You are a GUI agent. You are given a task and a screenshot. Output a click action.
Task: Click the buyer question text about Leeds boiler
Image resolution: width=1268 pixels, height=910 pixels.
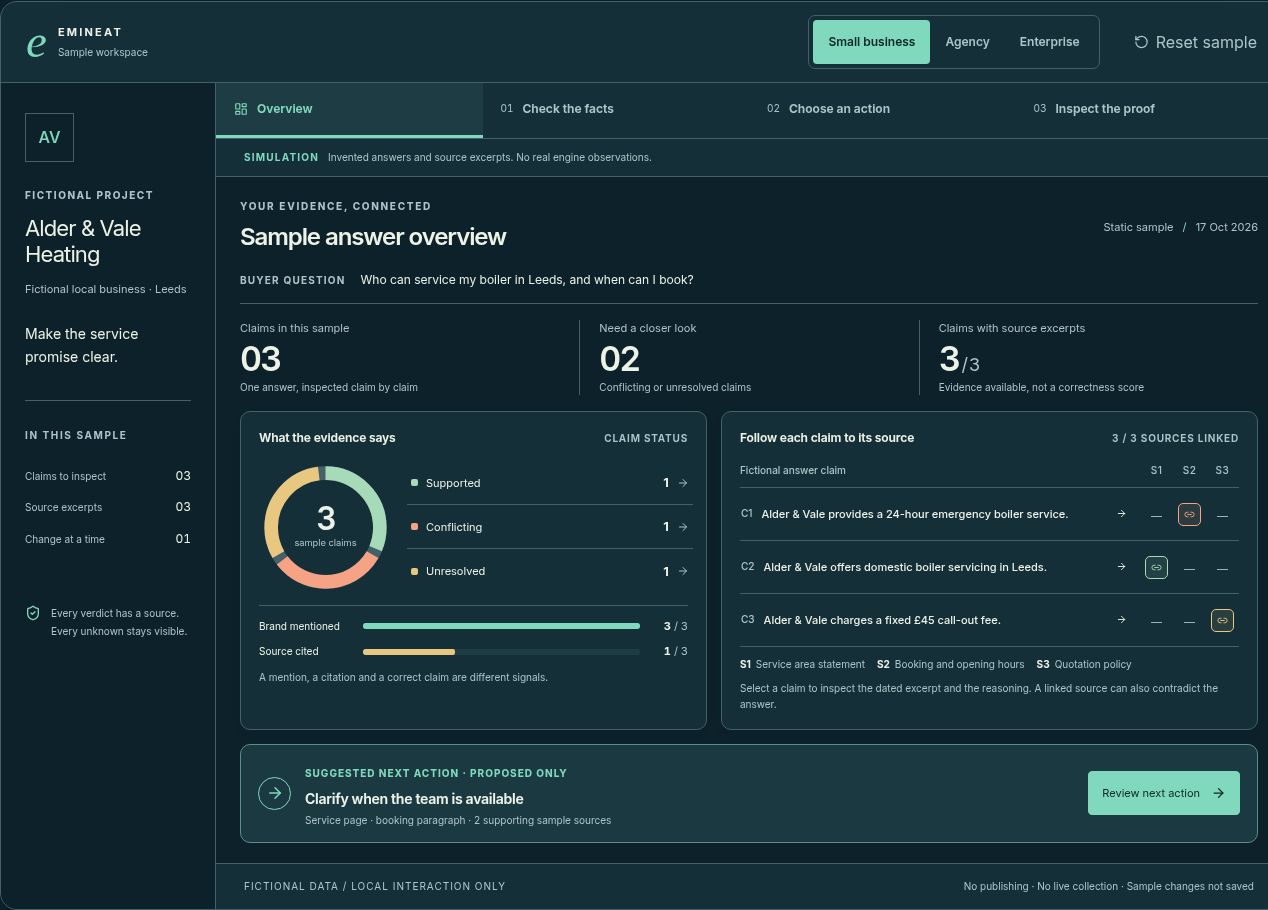pos(527,280)
